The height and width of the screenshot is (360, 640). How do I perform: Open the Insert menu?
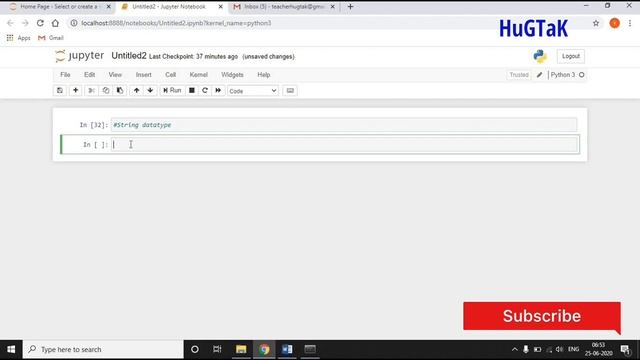tap(144, 75)
